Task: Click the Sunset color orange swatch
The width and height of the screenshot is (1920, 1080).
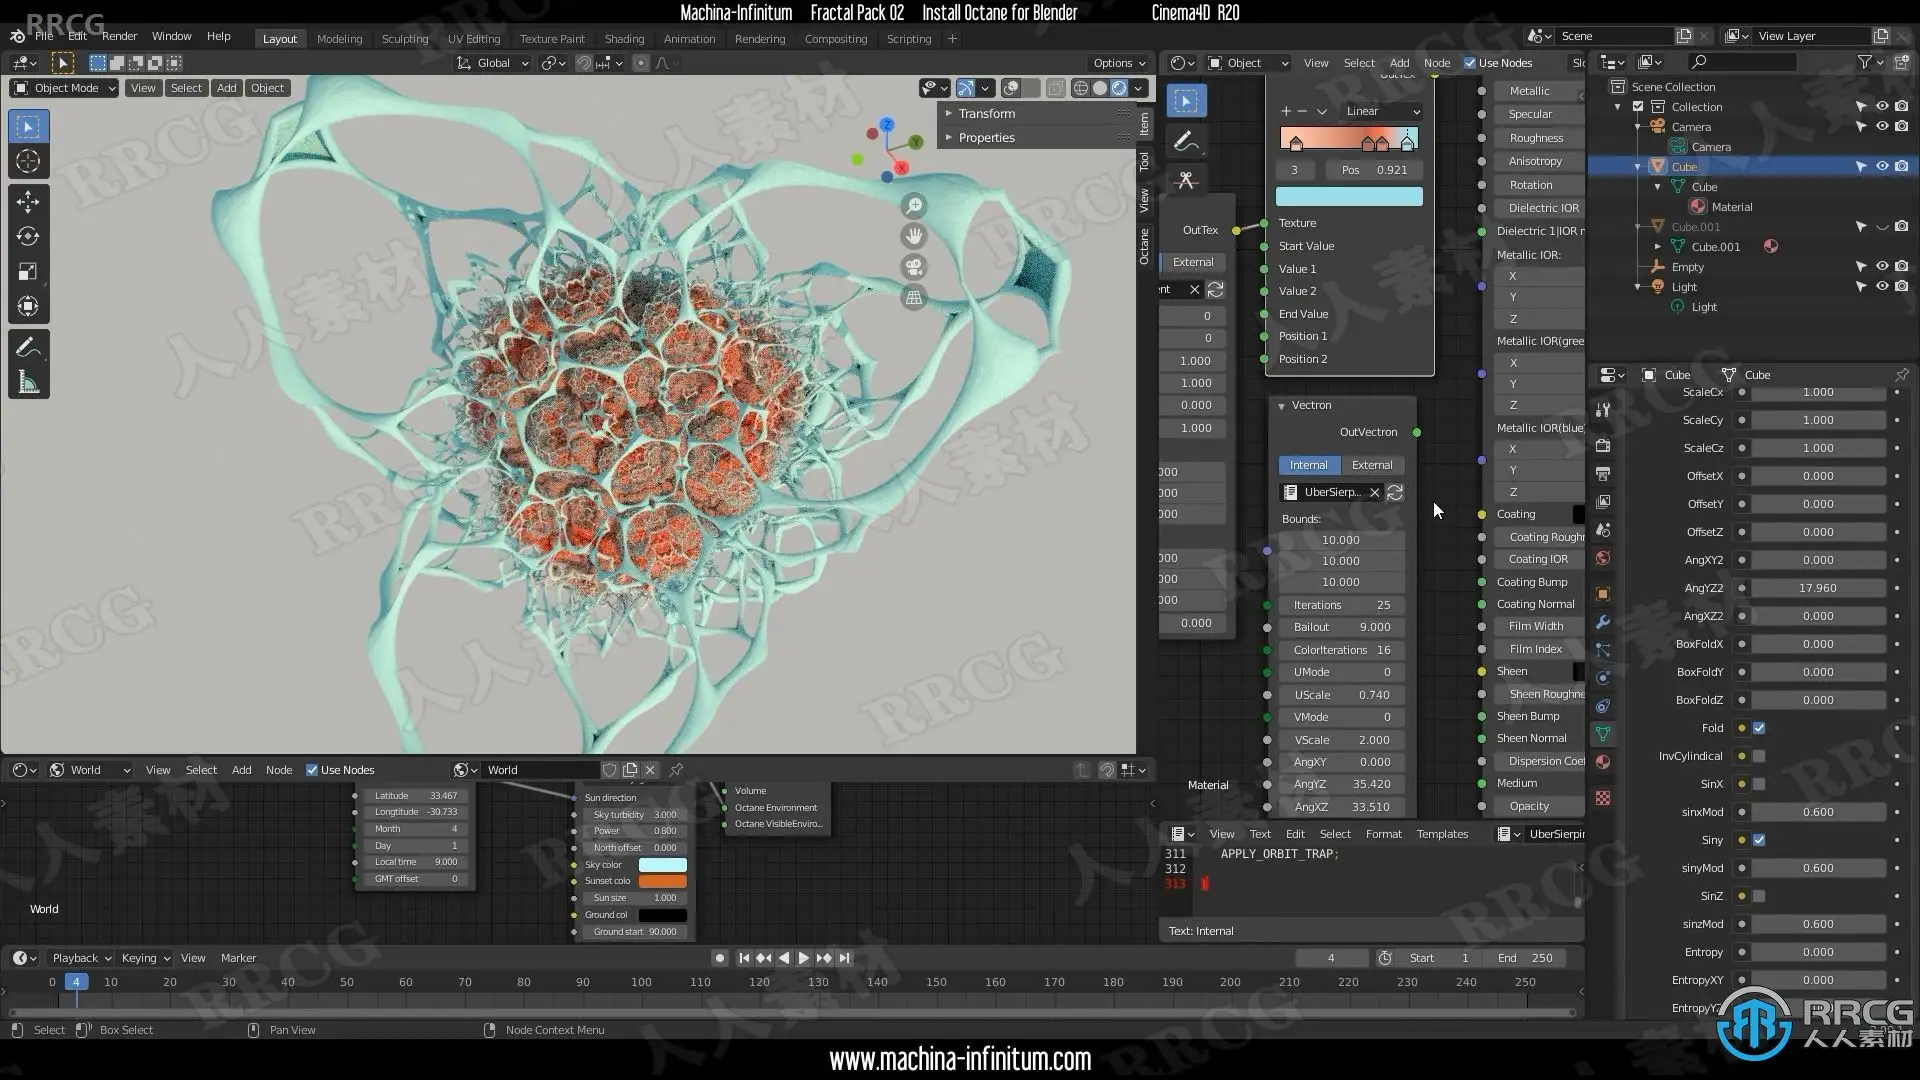Action: 662,881
